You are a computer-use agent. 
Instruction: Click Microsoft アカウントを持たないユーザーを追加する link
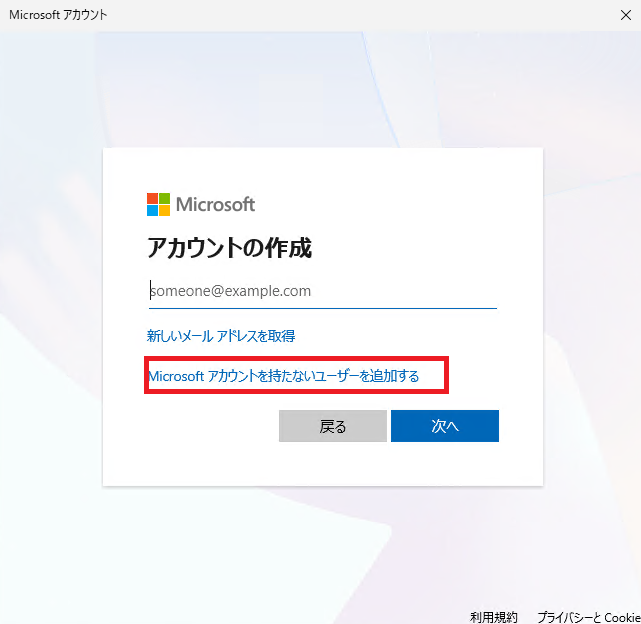tap(284, 376)
